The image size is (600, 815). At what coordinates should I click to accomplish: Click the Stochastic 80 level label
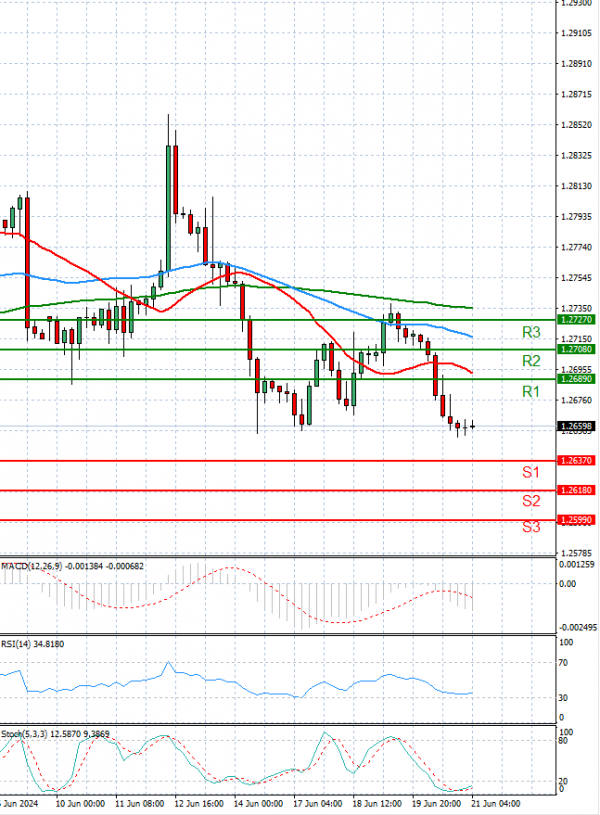click(x=563, y=741)
